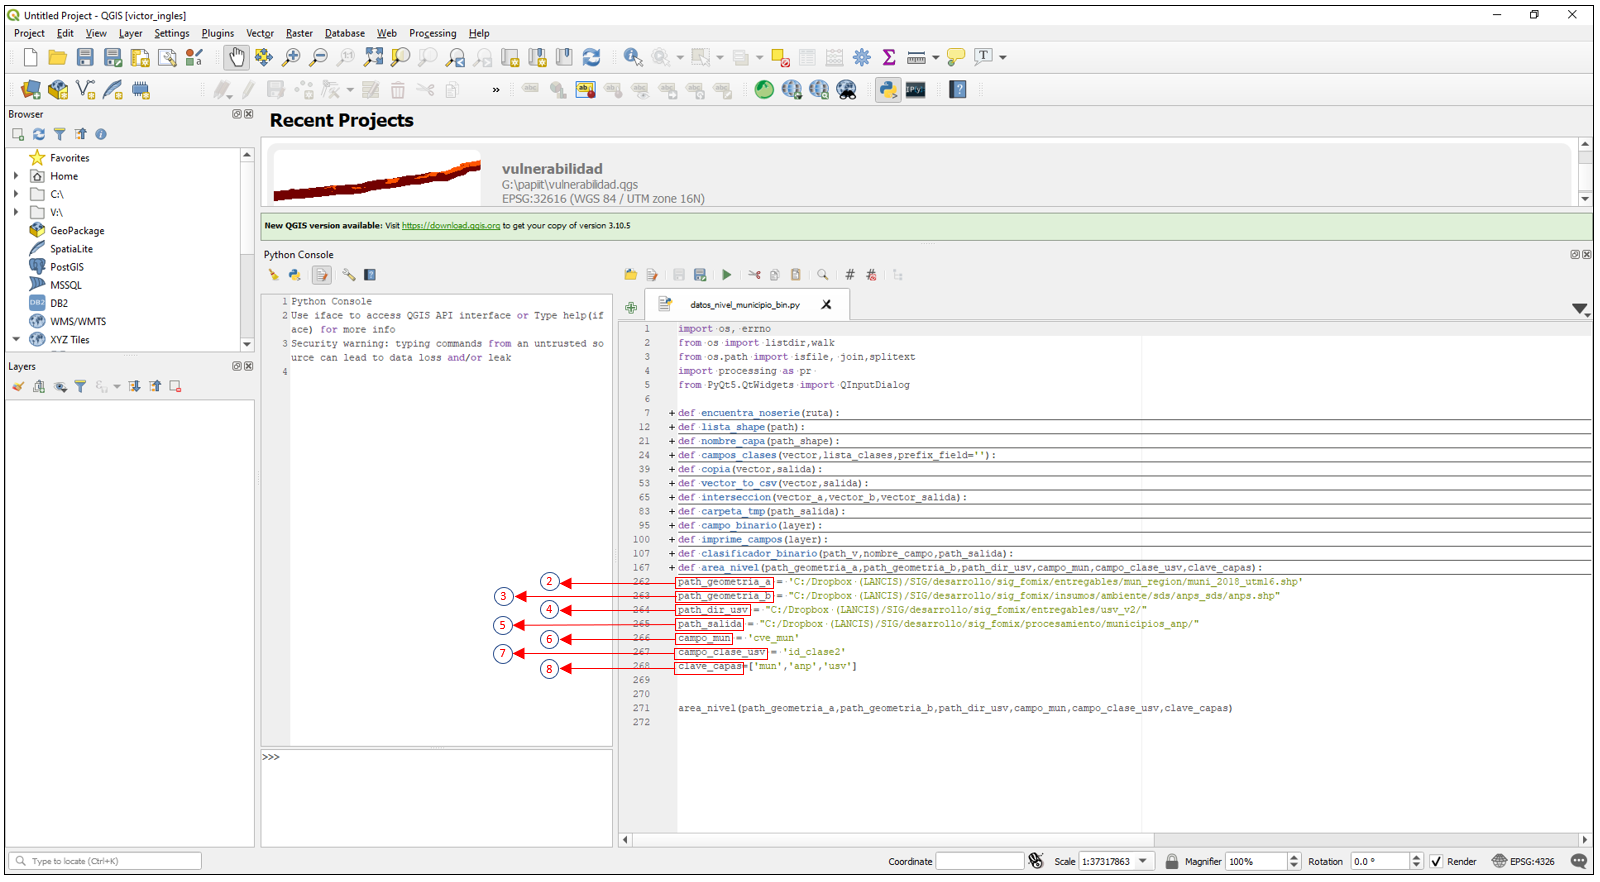Collapse the XYZ Tiles node
Image resolution: width=1600 pixels, height=882 pixels.
click(x=16, y=340)
